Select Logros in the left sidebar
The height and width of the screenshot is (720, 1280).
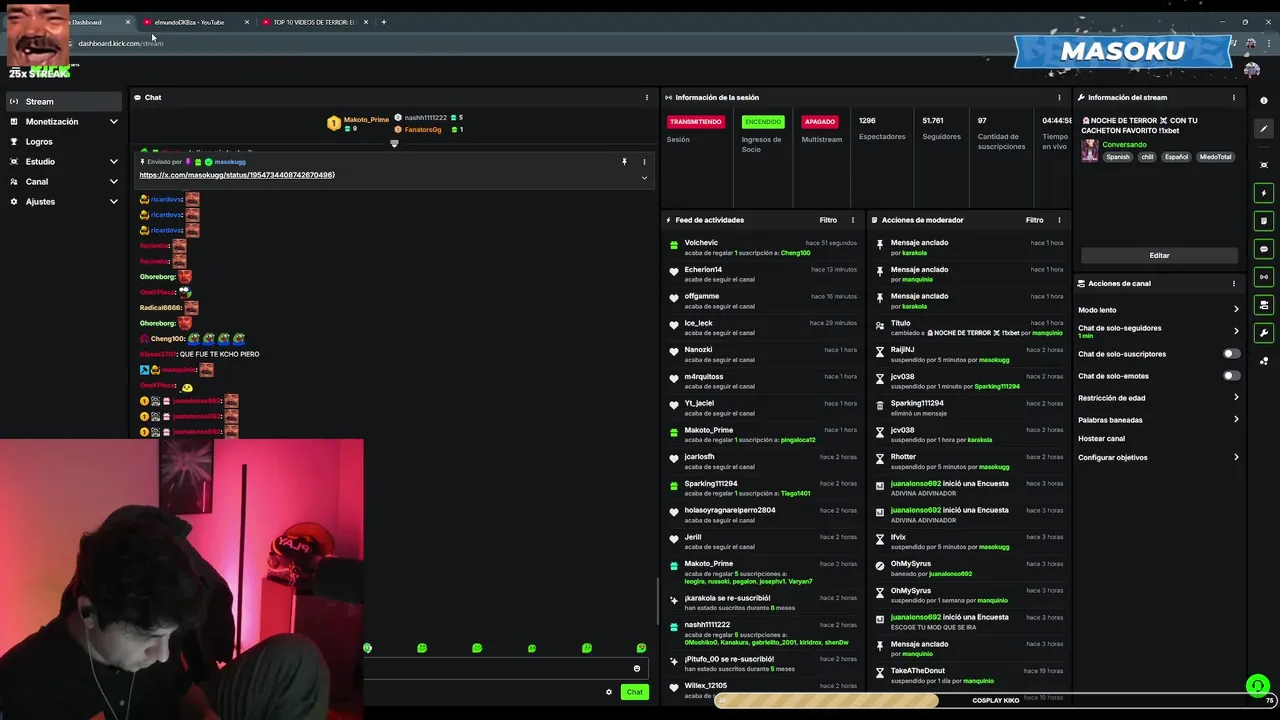[x=63, y=142]
